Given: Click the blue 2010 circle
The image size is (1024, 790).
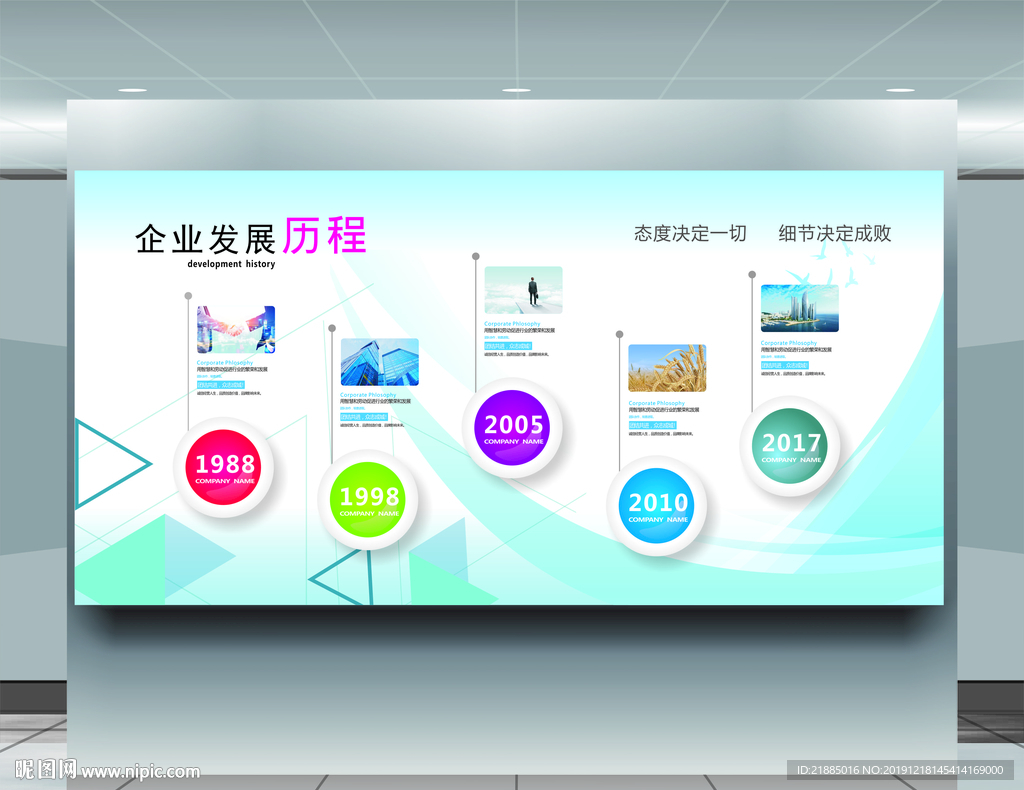Looking at the screenshot, I should point(657,506).
